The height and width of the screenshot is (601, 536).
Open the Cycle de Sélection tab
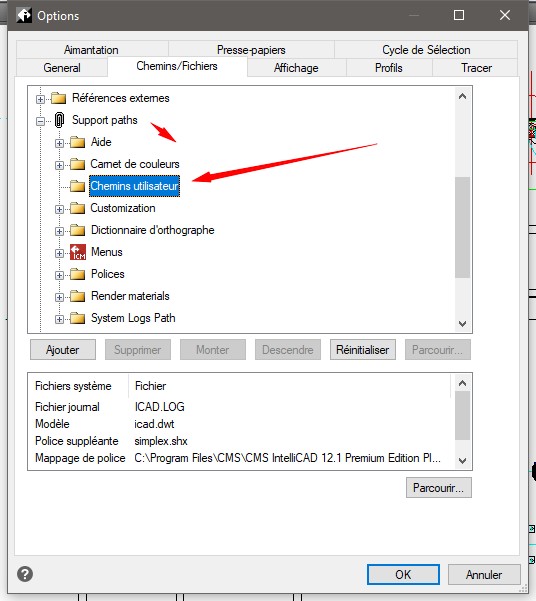coord(426,50)
